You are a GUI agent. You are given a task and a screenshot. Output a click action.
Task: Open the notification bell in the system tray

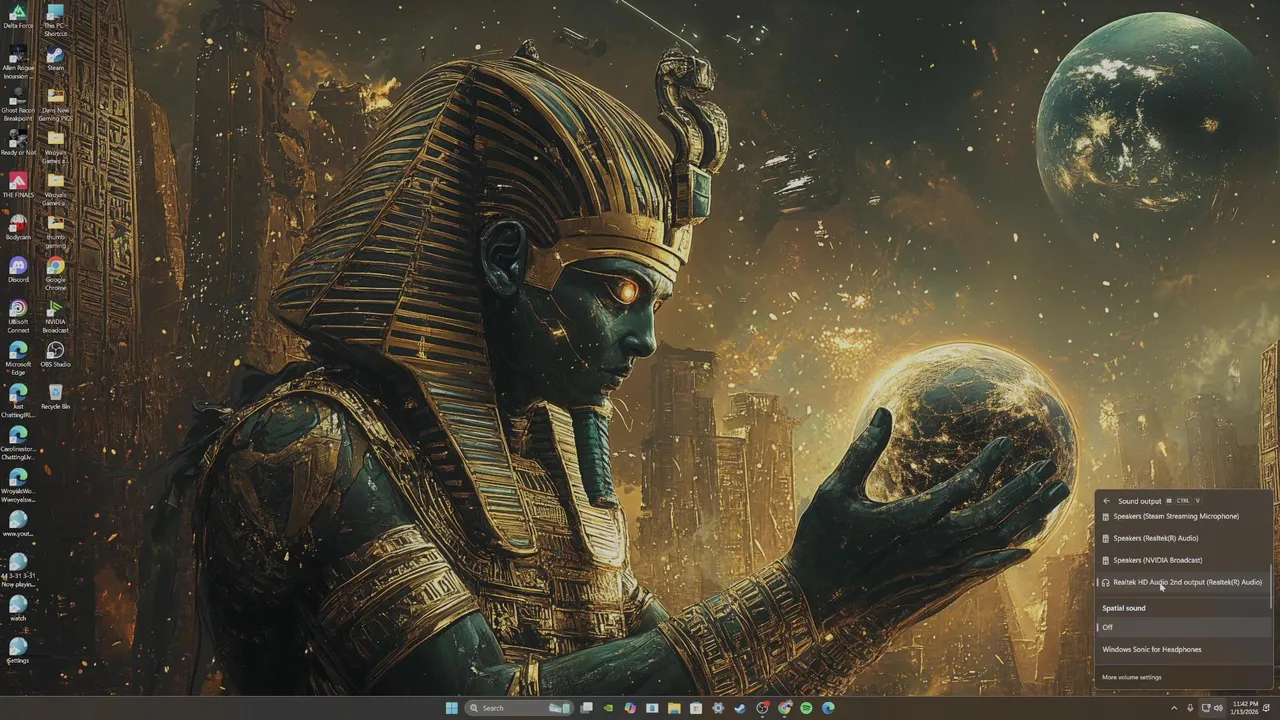click(1268, 708)
